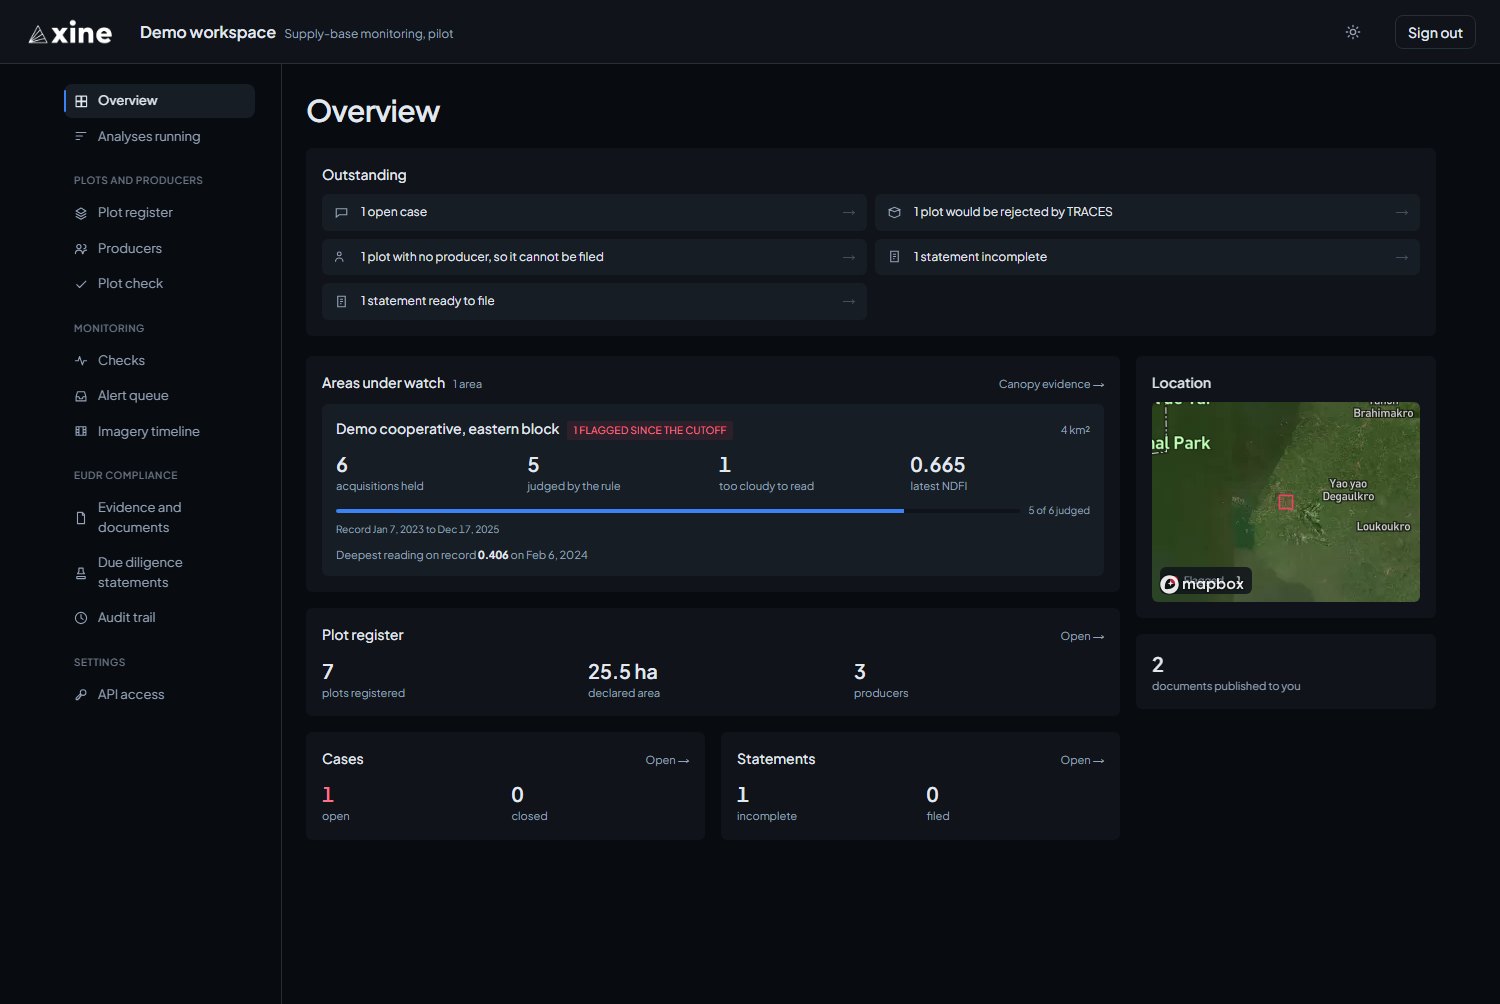Open the Plot register sidebar item
The height and width of the screenshot is (1004, 1500).
160,212
